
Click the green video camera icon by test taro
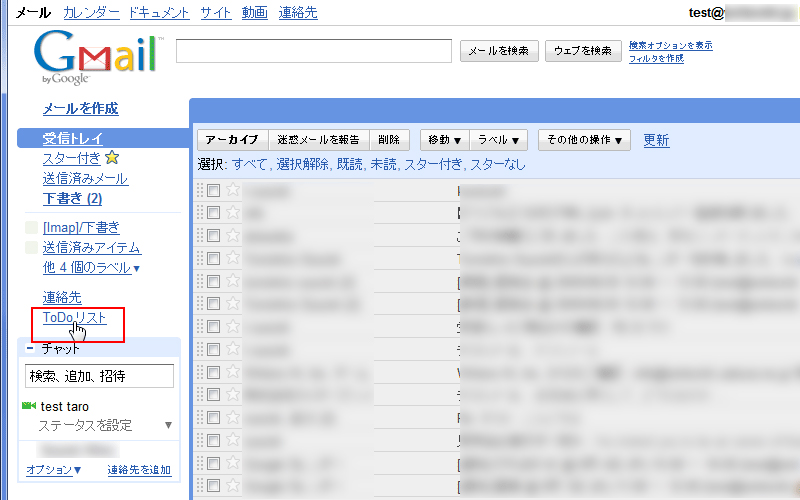(29, 406)
